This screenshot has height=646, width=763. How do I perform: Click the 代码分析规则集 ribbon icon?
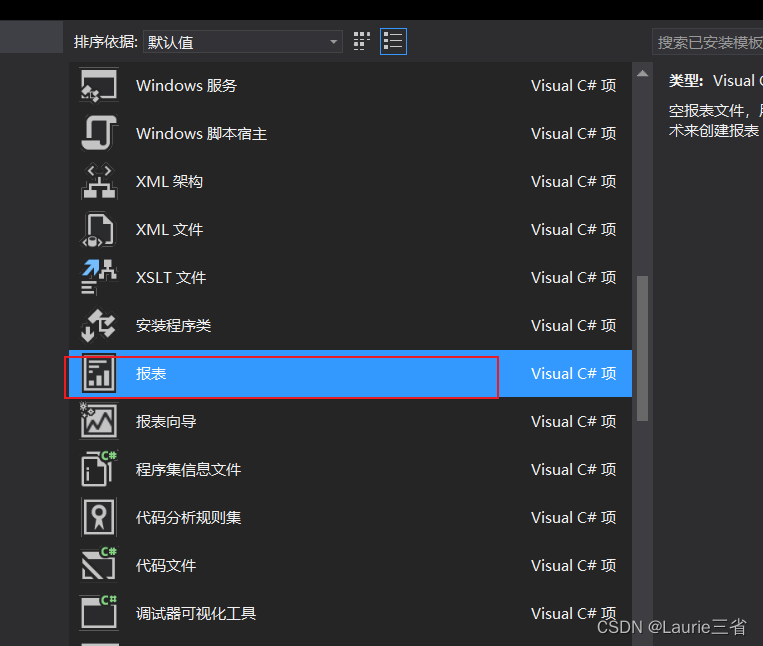tap(99, 517)
